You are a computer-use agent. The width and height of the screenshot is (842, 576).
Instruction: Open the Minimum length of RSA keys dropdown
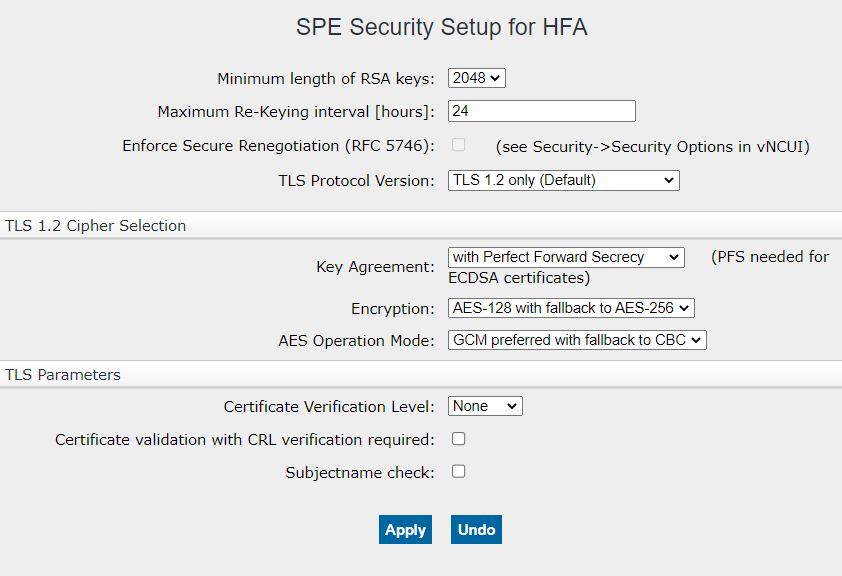coord(476,78)
